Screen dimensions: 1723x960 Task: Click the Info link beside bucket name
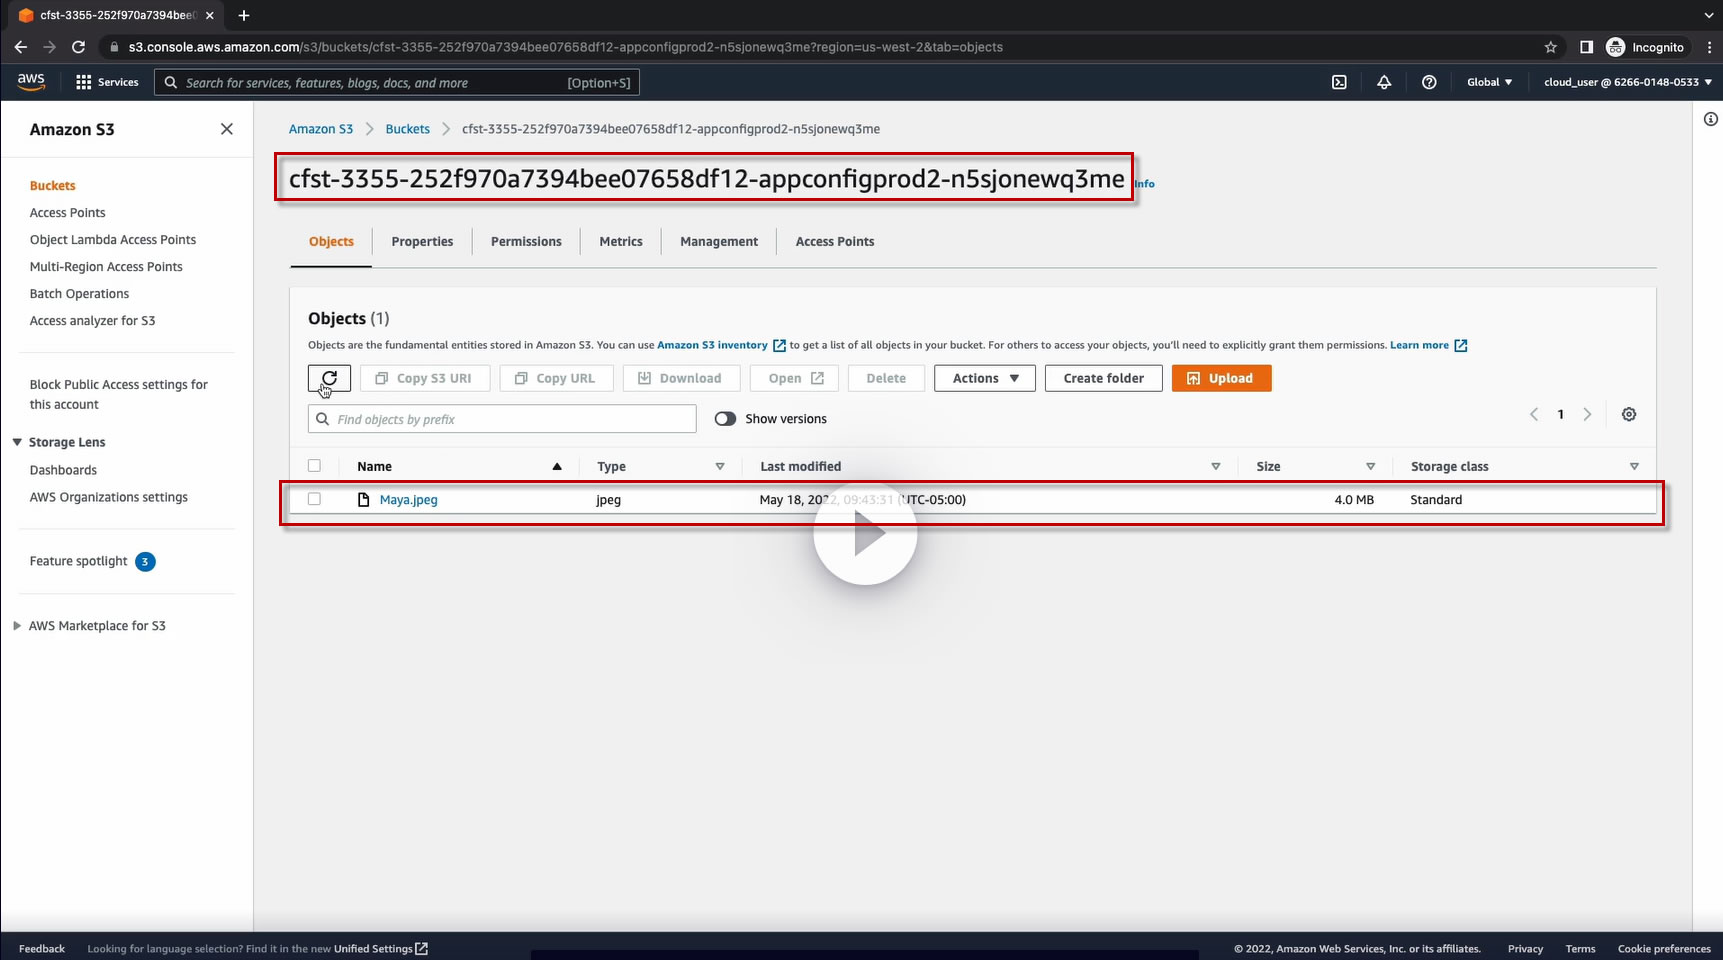click(1145, 184)
